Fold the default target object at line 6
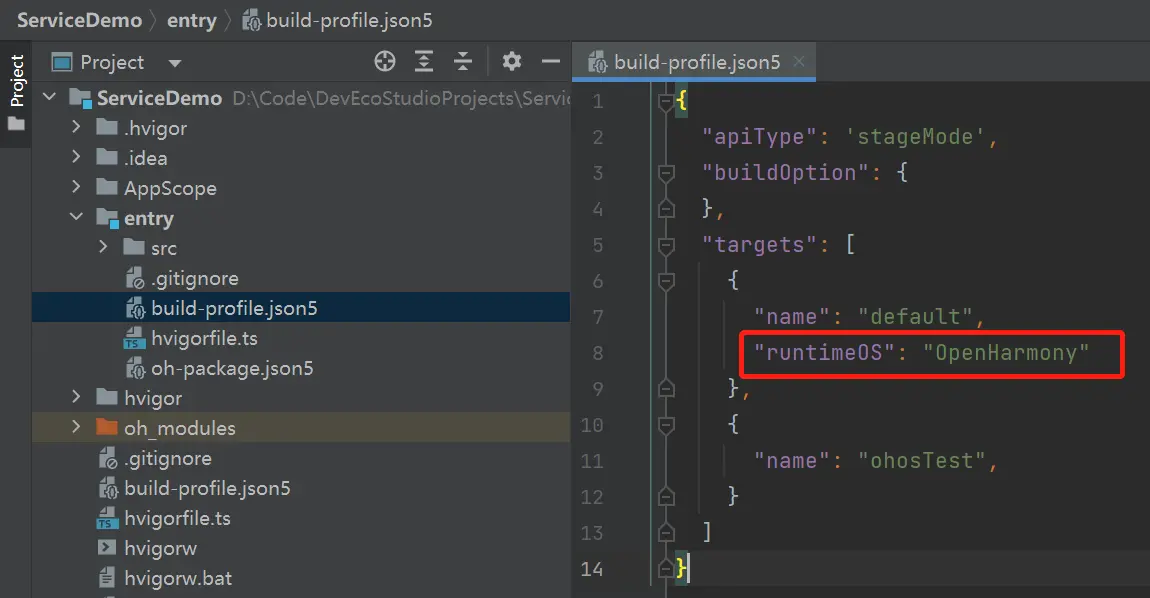The width and height of the screenshot is (1150, 598). [x=666, y=281]
